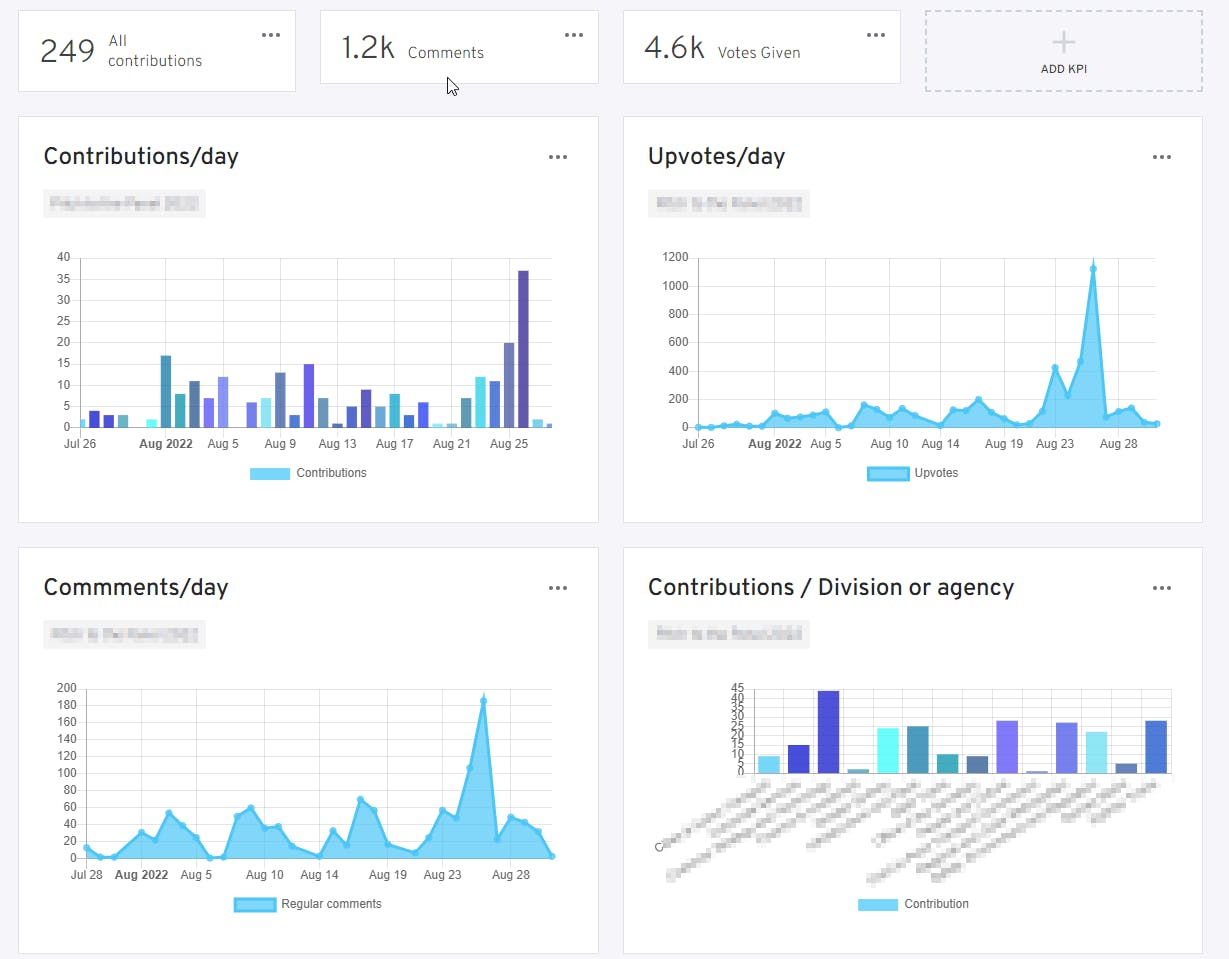1229x959 pixels.
Task: Toggle the Contribution legend swatch in division chart
Action: tap(878, 904)
